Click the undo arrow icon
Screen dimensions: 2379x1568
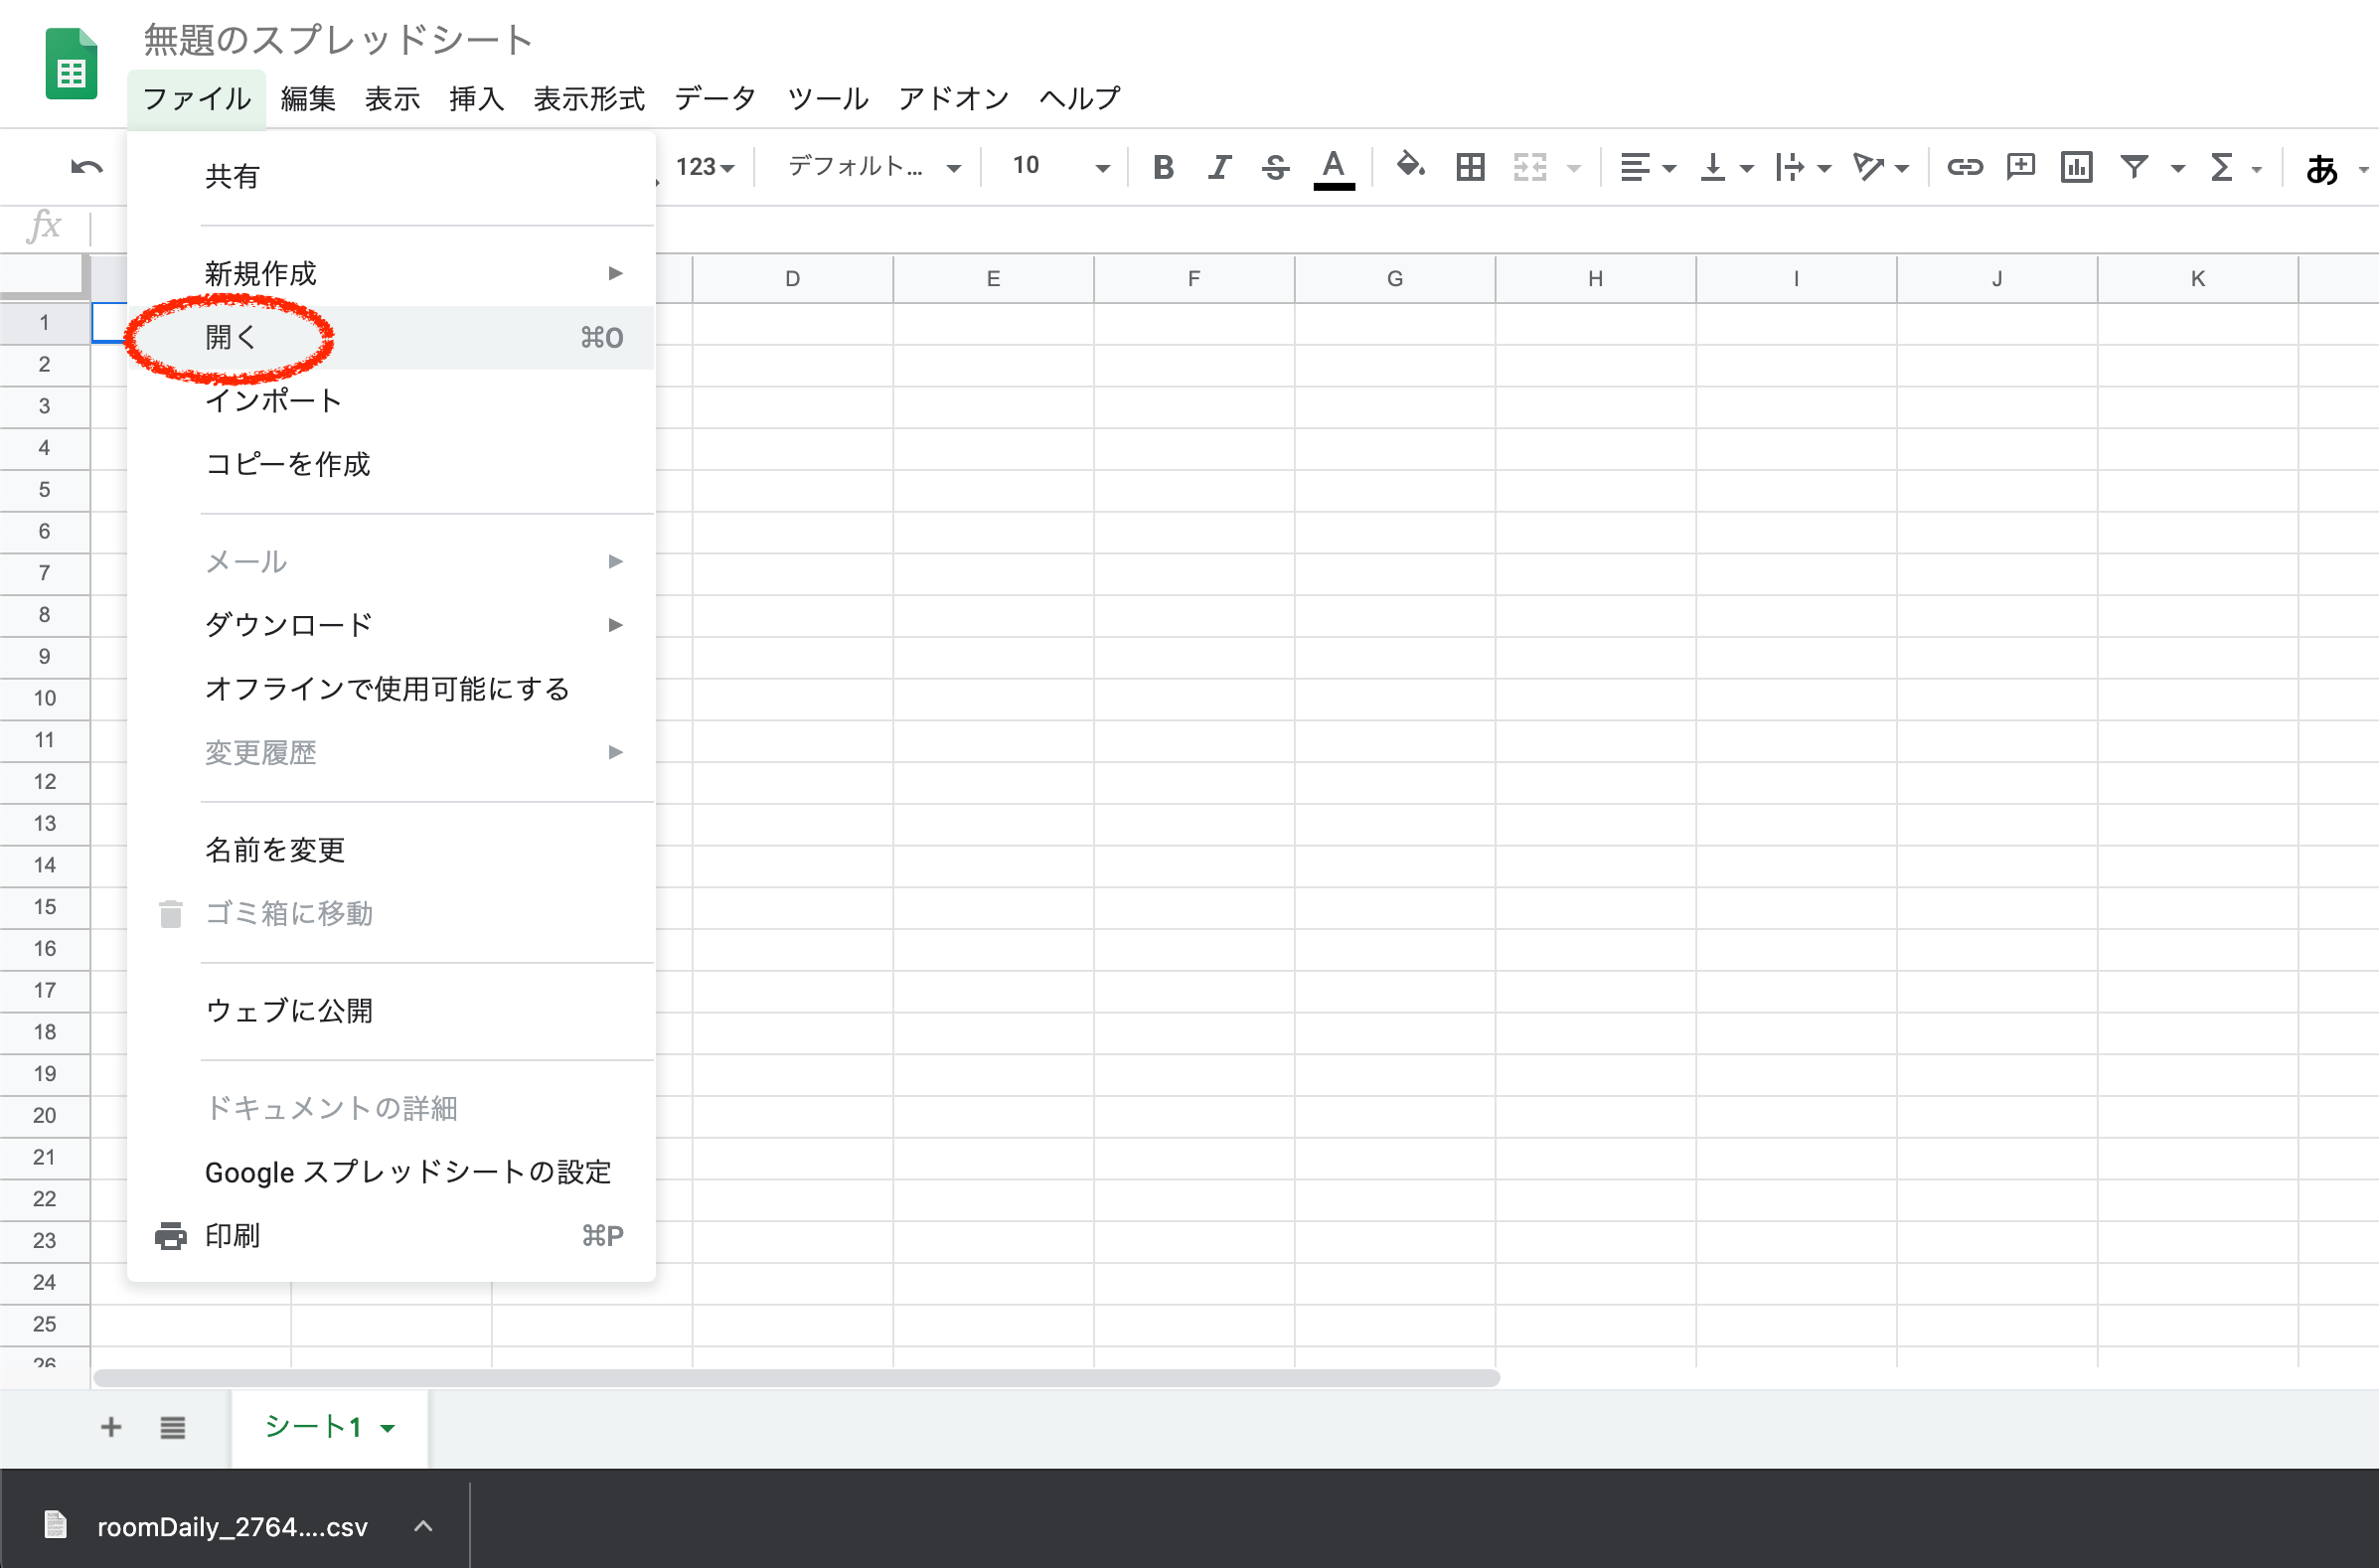point(87,167)
